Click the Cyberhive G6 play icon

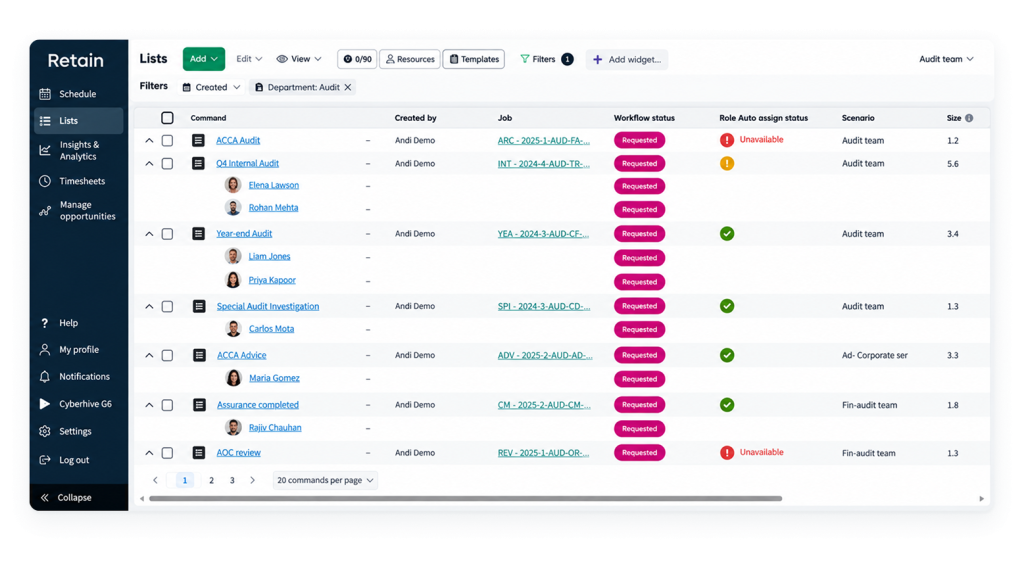pyautogui.click(x=44, y=404)
